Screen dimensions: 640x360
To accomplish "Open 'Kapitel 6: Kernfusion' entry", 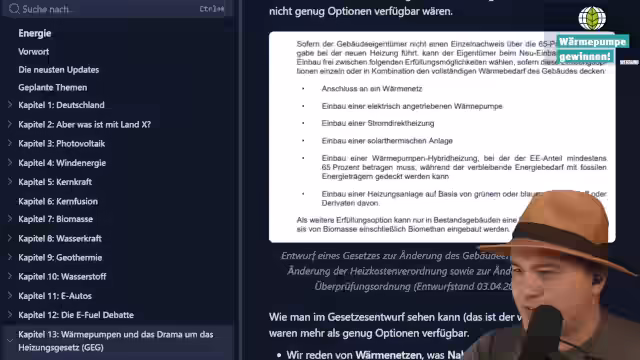I will (x=58, y=201).
